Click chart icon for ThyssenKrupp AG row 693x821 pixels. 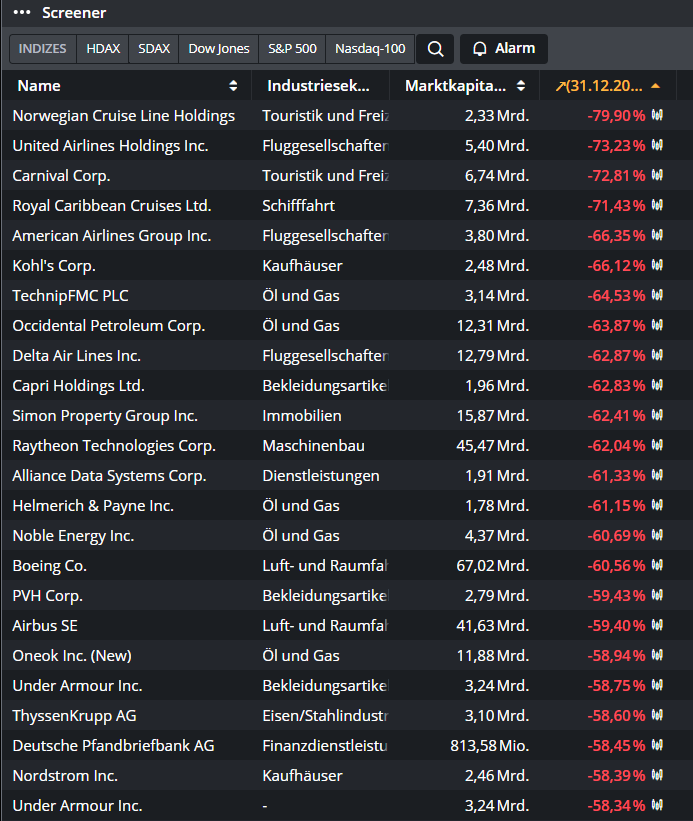point(657,716)
